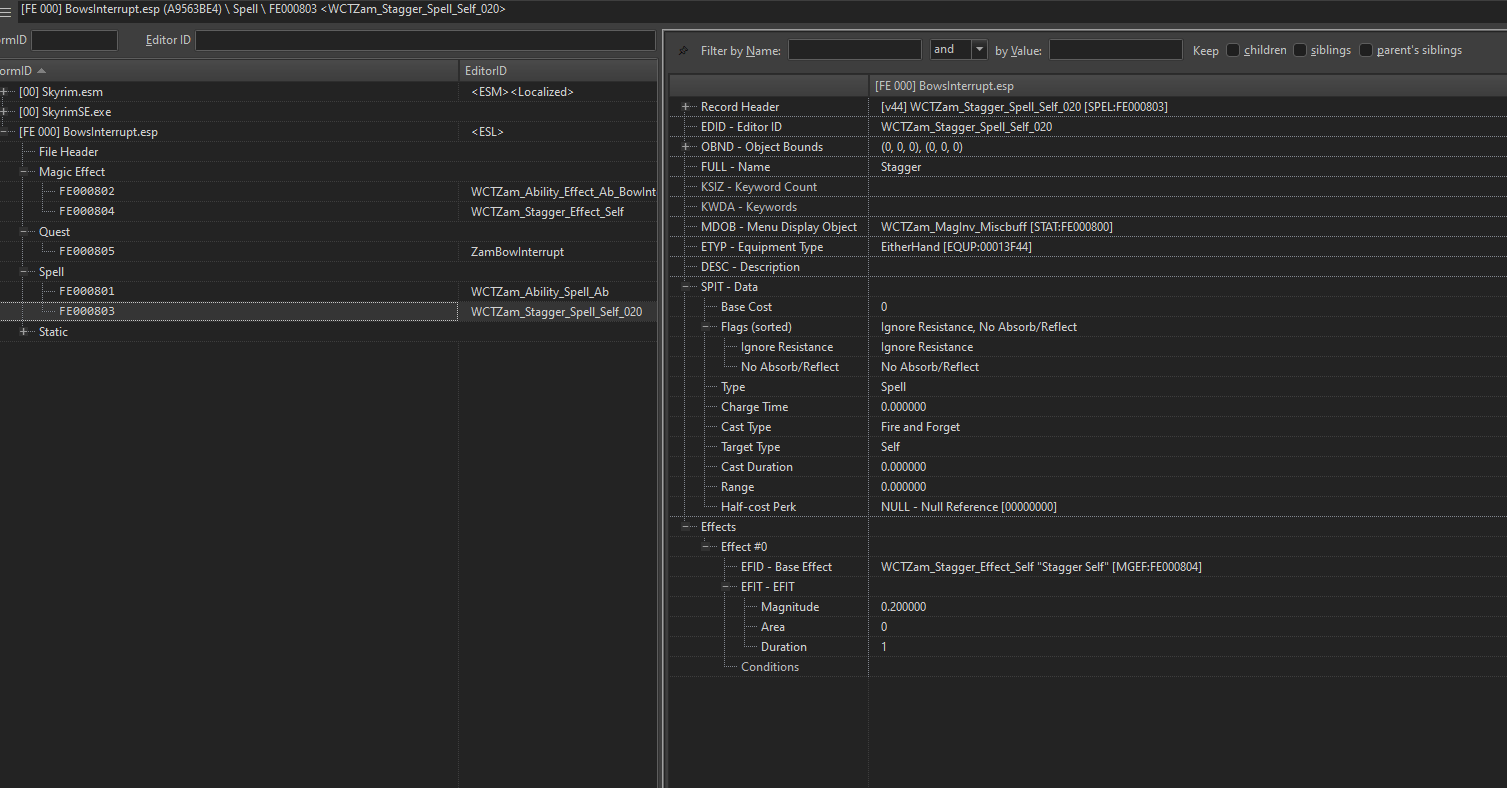This screenshot has height=788, width=1507.
Task: Expand OBND - Object Bounds row
Action: tap(686, 147)
